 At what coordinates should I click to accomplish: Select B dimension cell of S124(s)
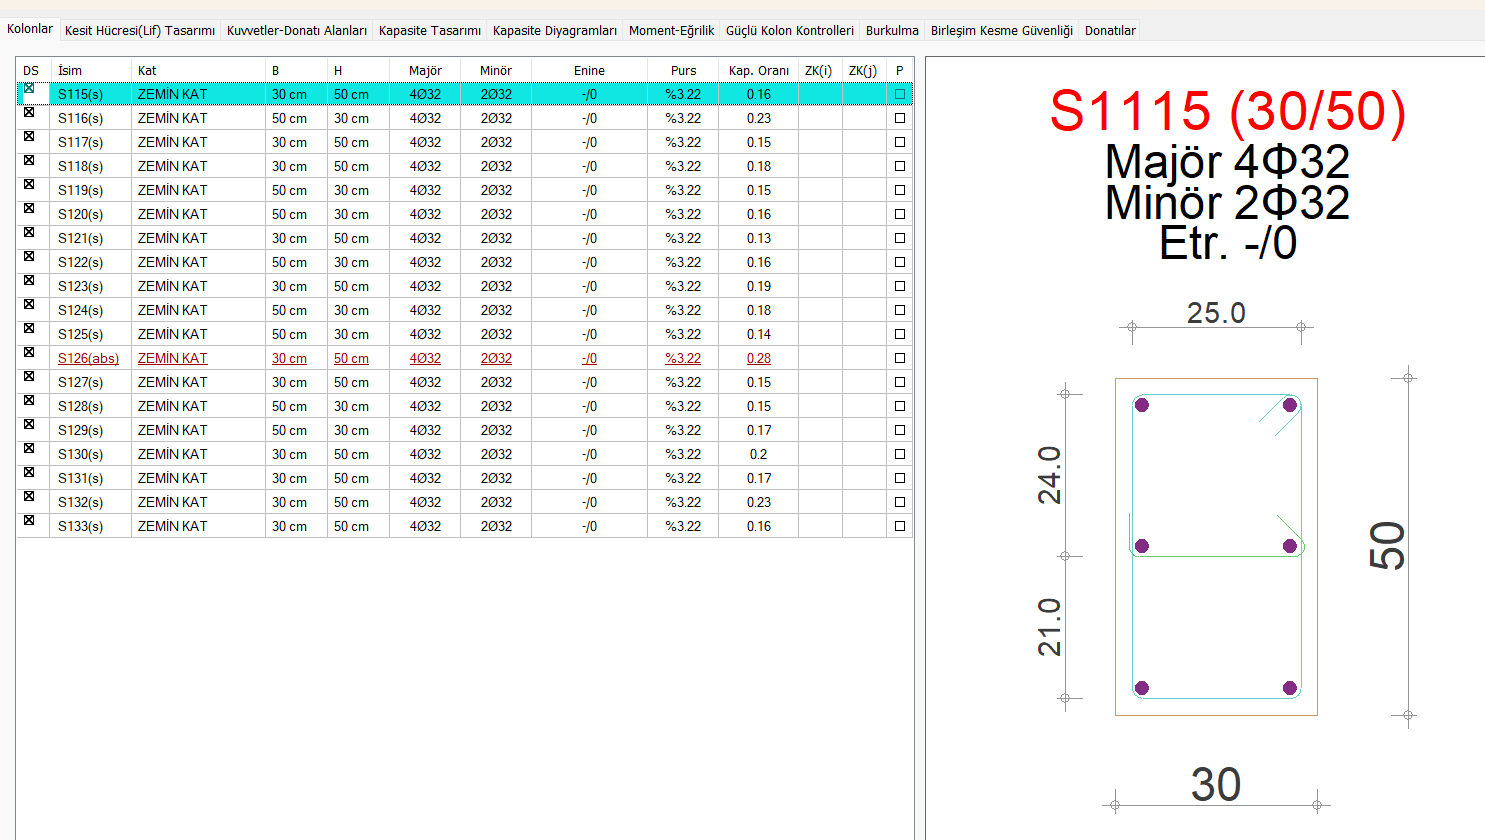tap(289, 310)
